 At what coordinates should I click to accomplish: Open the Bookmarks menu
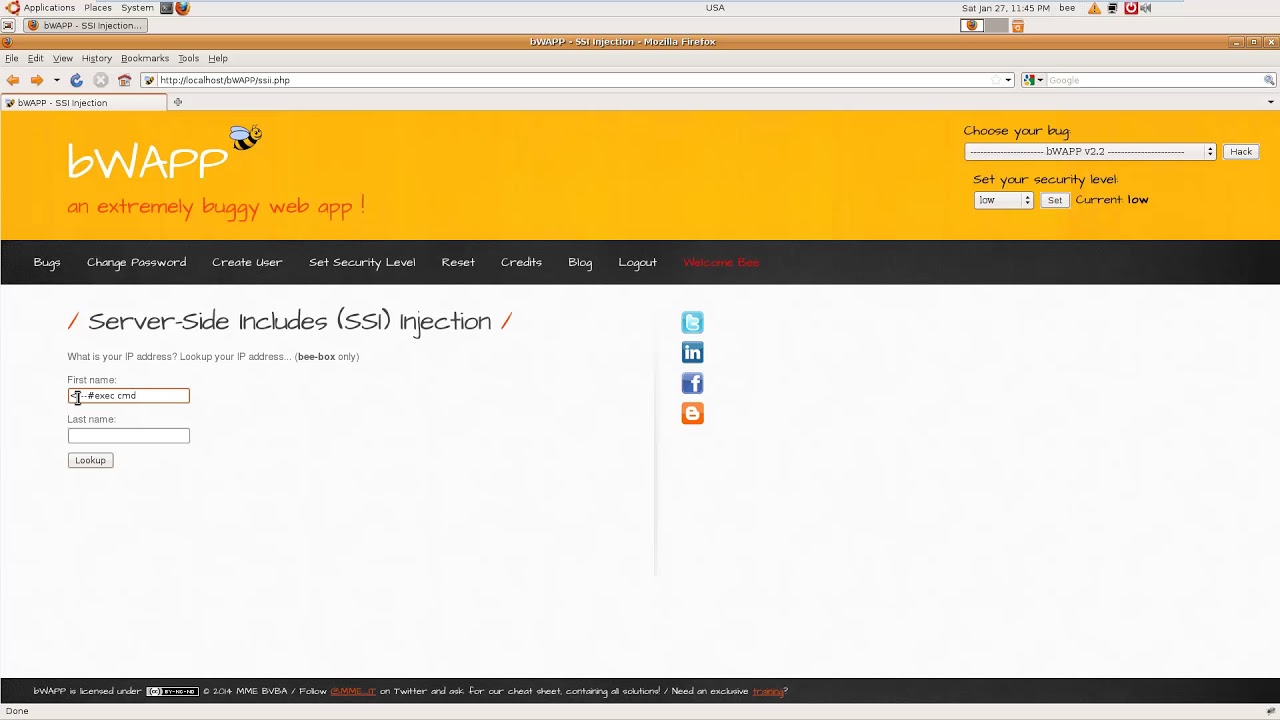click(x=145, y=58)
